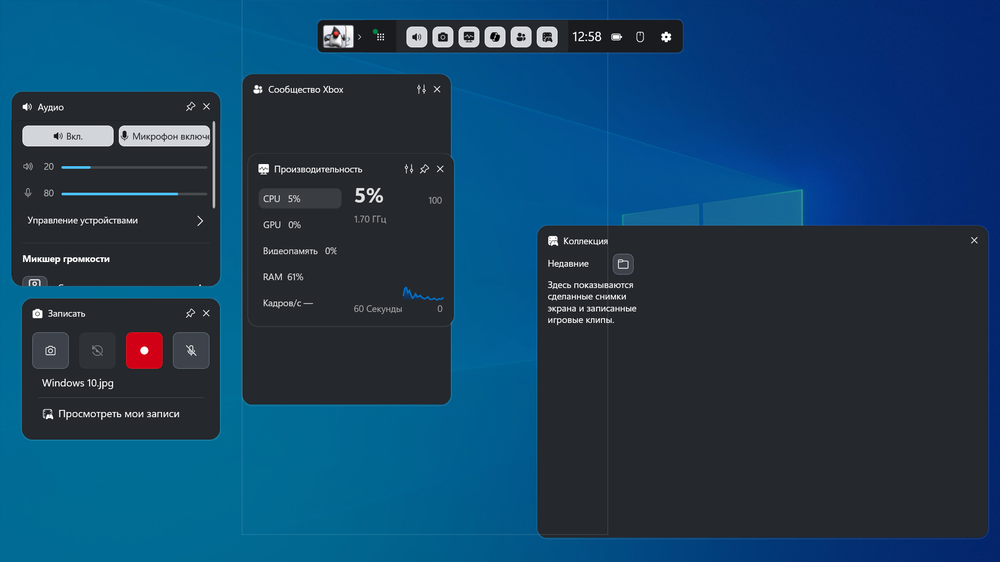Click the 'Производительность' title monitor icon
The width and height of the screenshot is (1000, 562).
(263, 169)
